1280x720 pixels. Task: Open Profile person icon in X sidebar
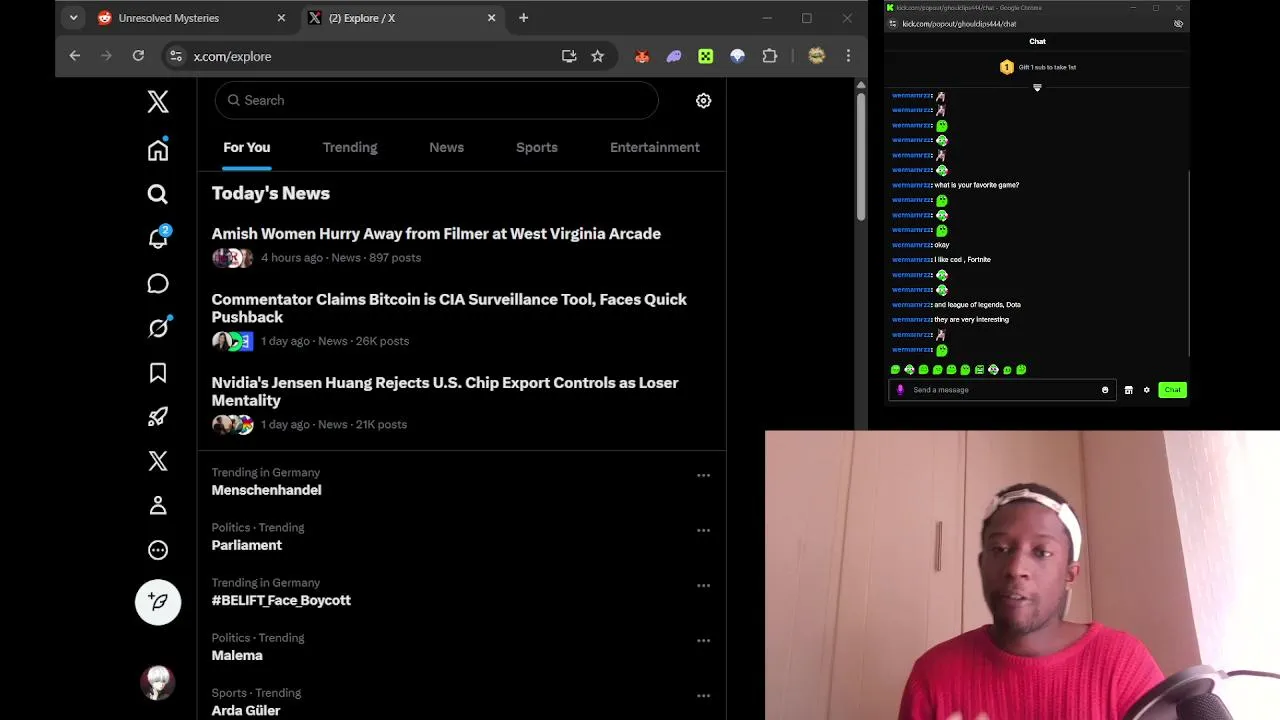click(x=158, y=505)
